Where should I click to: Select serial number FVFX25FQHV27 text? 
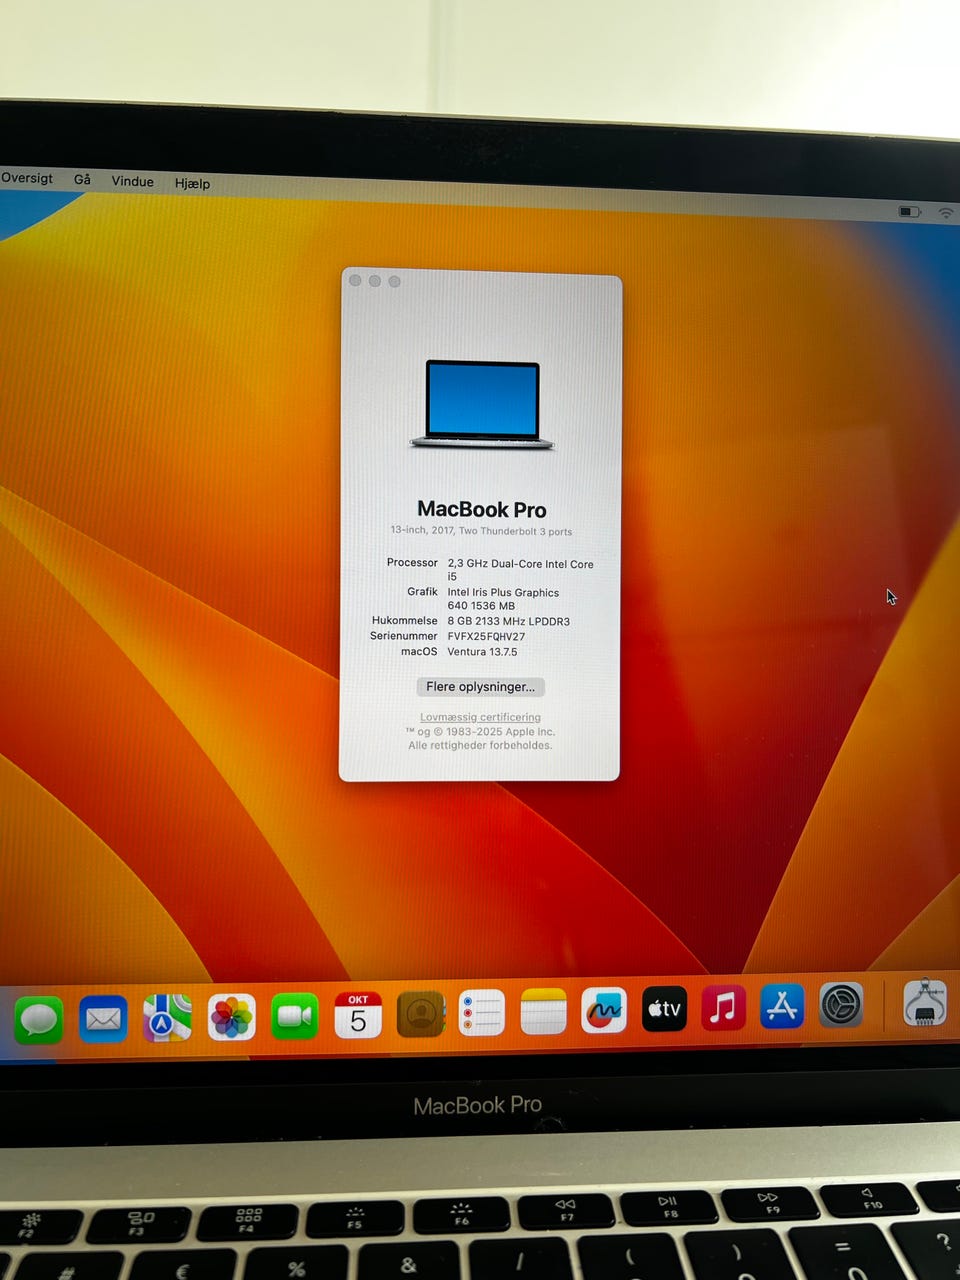tap(486, 636)
